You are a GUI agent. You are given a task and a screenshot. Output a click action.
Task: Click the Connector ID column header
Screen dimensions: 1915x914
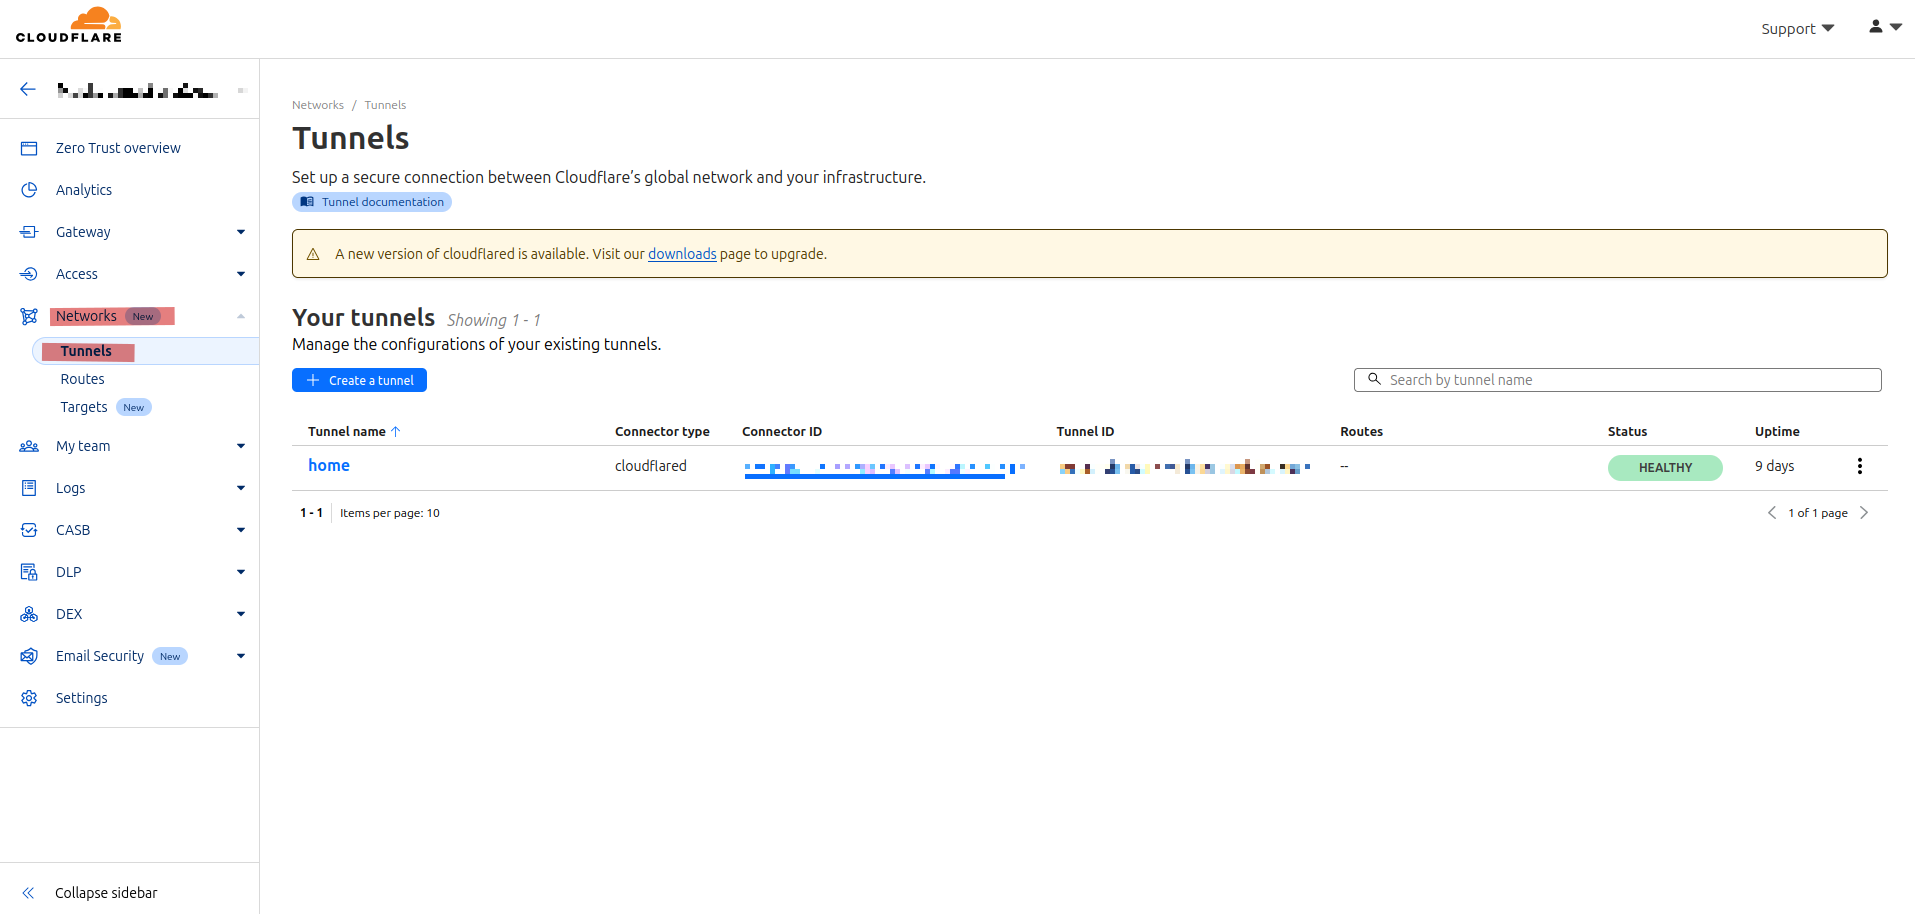(x=782, y=432)
